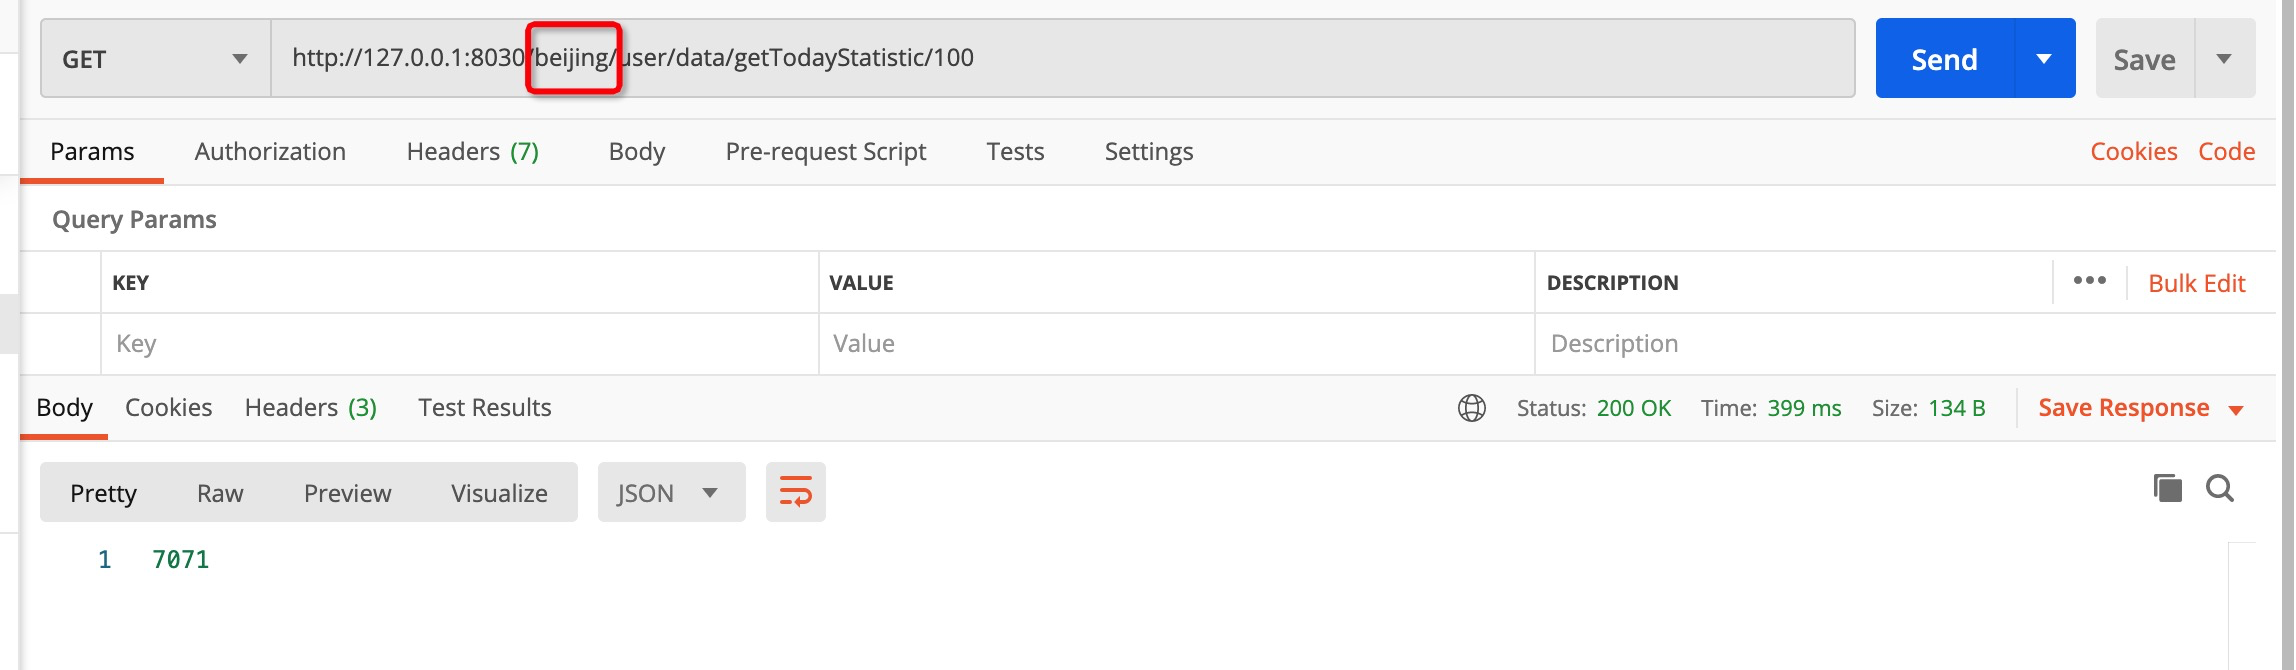Click the request URL input field
The image size is (2296, 670).
coord(1200,58)
